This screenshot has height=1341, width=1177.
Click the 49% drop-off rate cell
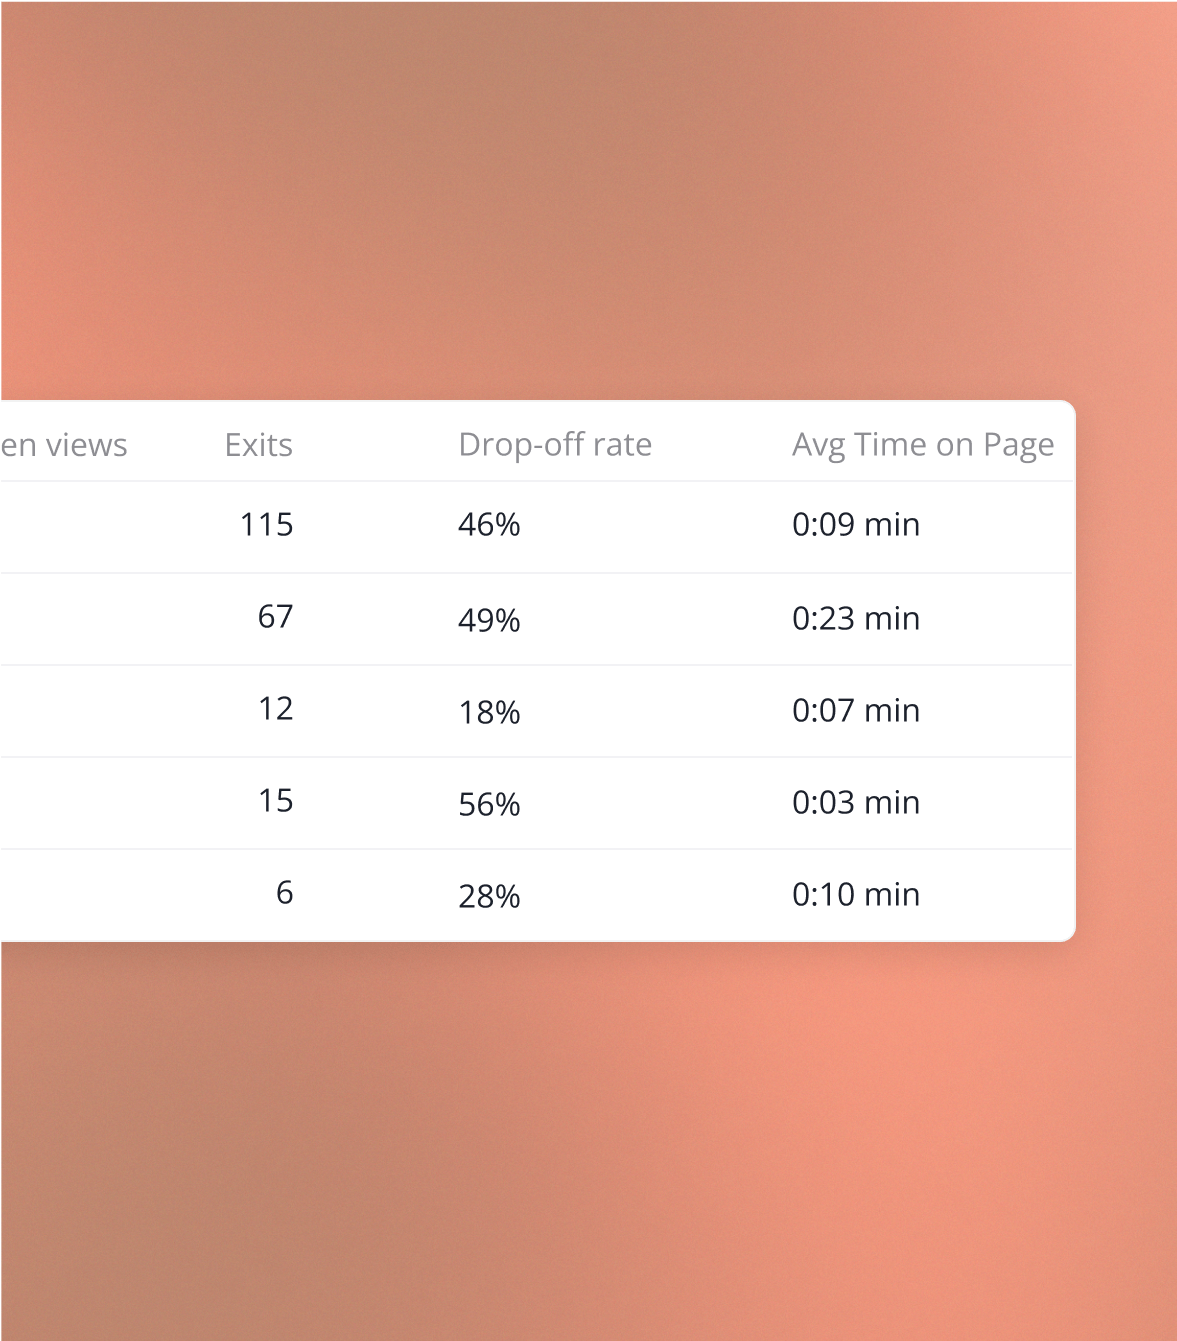pyautogui.click(x=489, y=620)
